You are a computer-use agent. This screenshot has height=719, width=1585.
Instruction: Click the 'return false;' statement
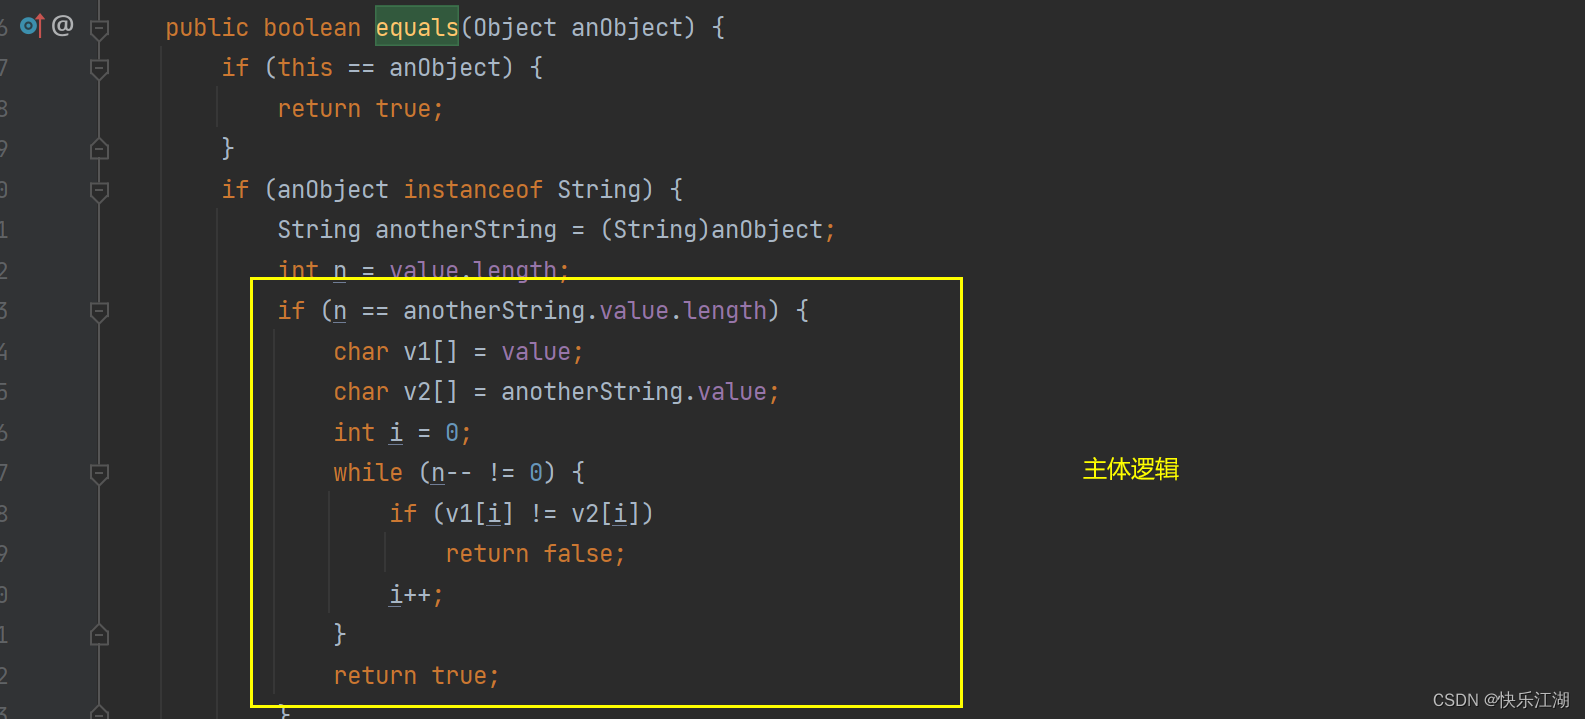point(535,554)
